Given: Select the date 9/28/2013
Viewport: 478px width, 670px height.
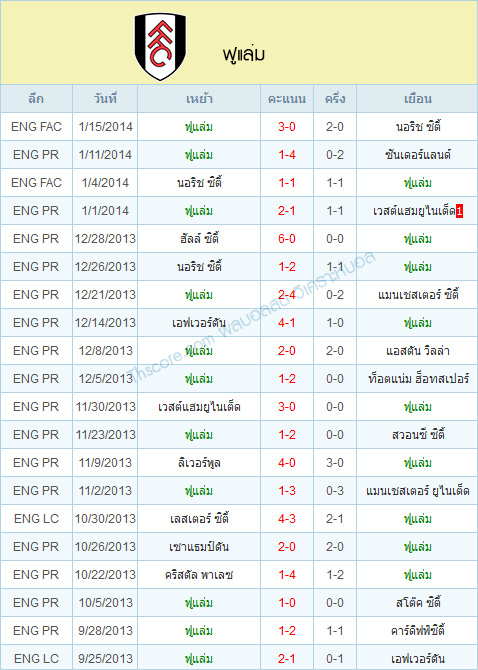Looking at the screenshot, I should (x=105, y=631).
